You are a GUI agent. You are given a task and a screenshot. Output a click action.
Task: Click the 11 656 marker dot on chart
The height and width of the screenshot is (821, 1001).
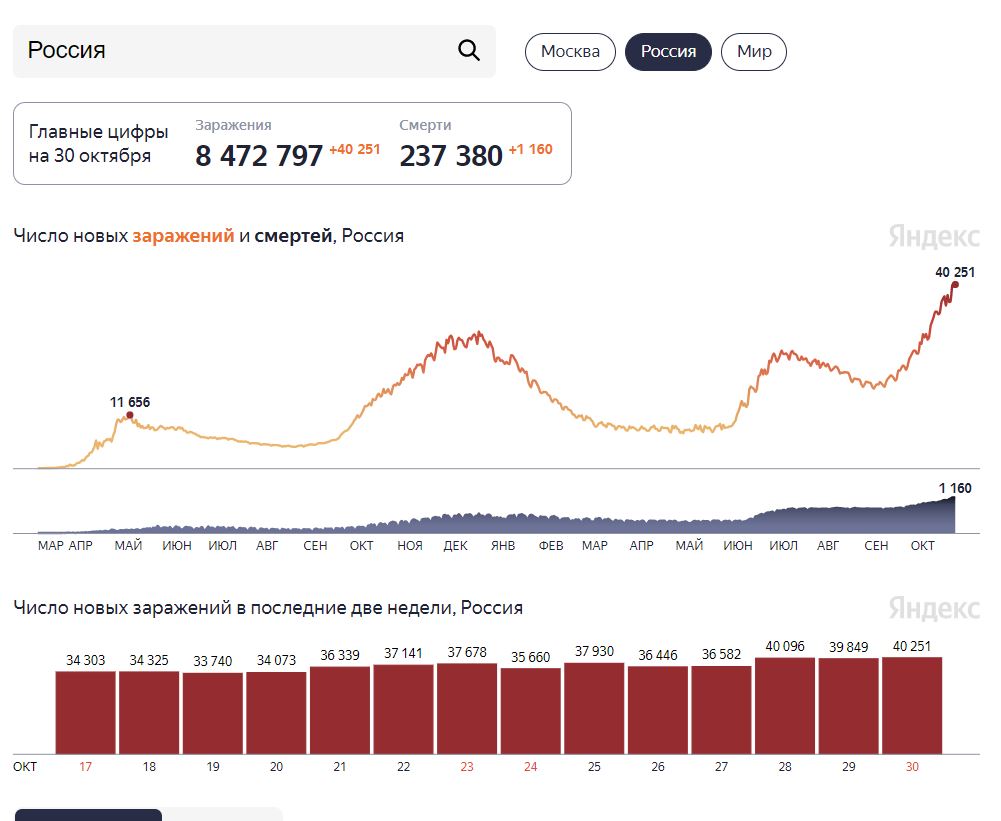tap(130, 415)
